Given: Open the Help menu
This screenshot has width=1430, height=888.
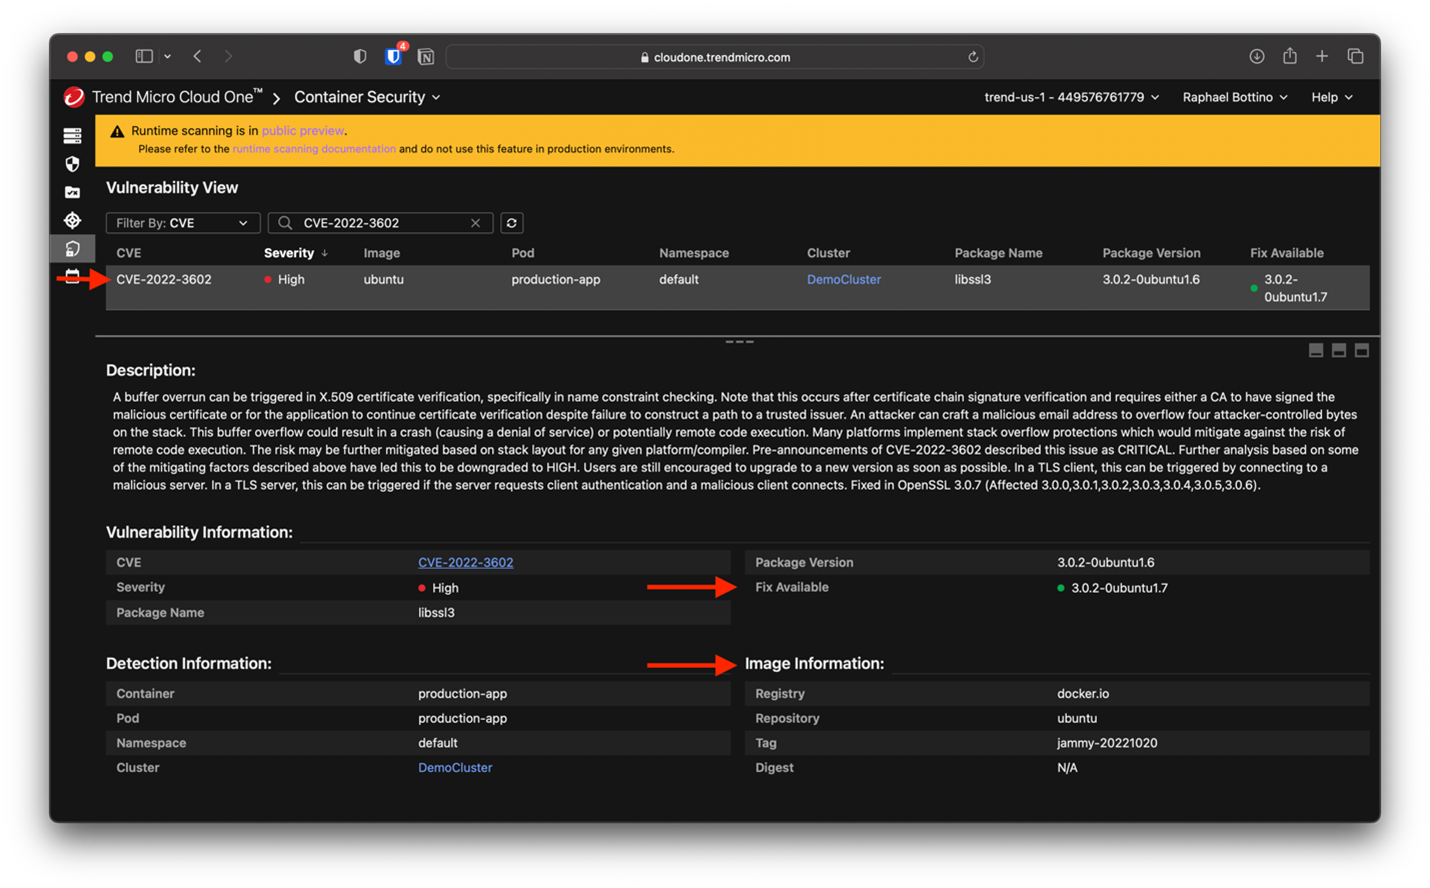Looking at the screenshot, I should 1331,97.
